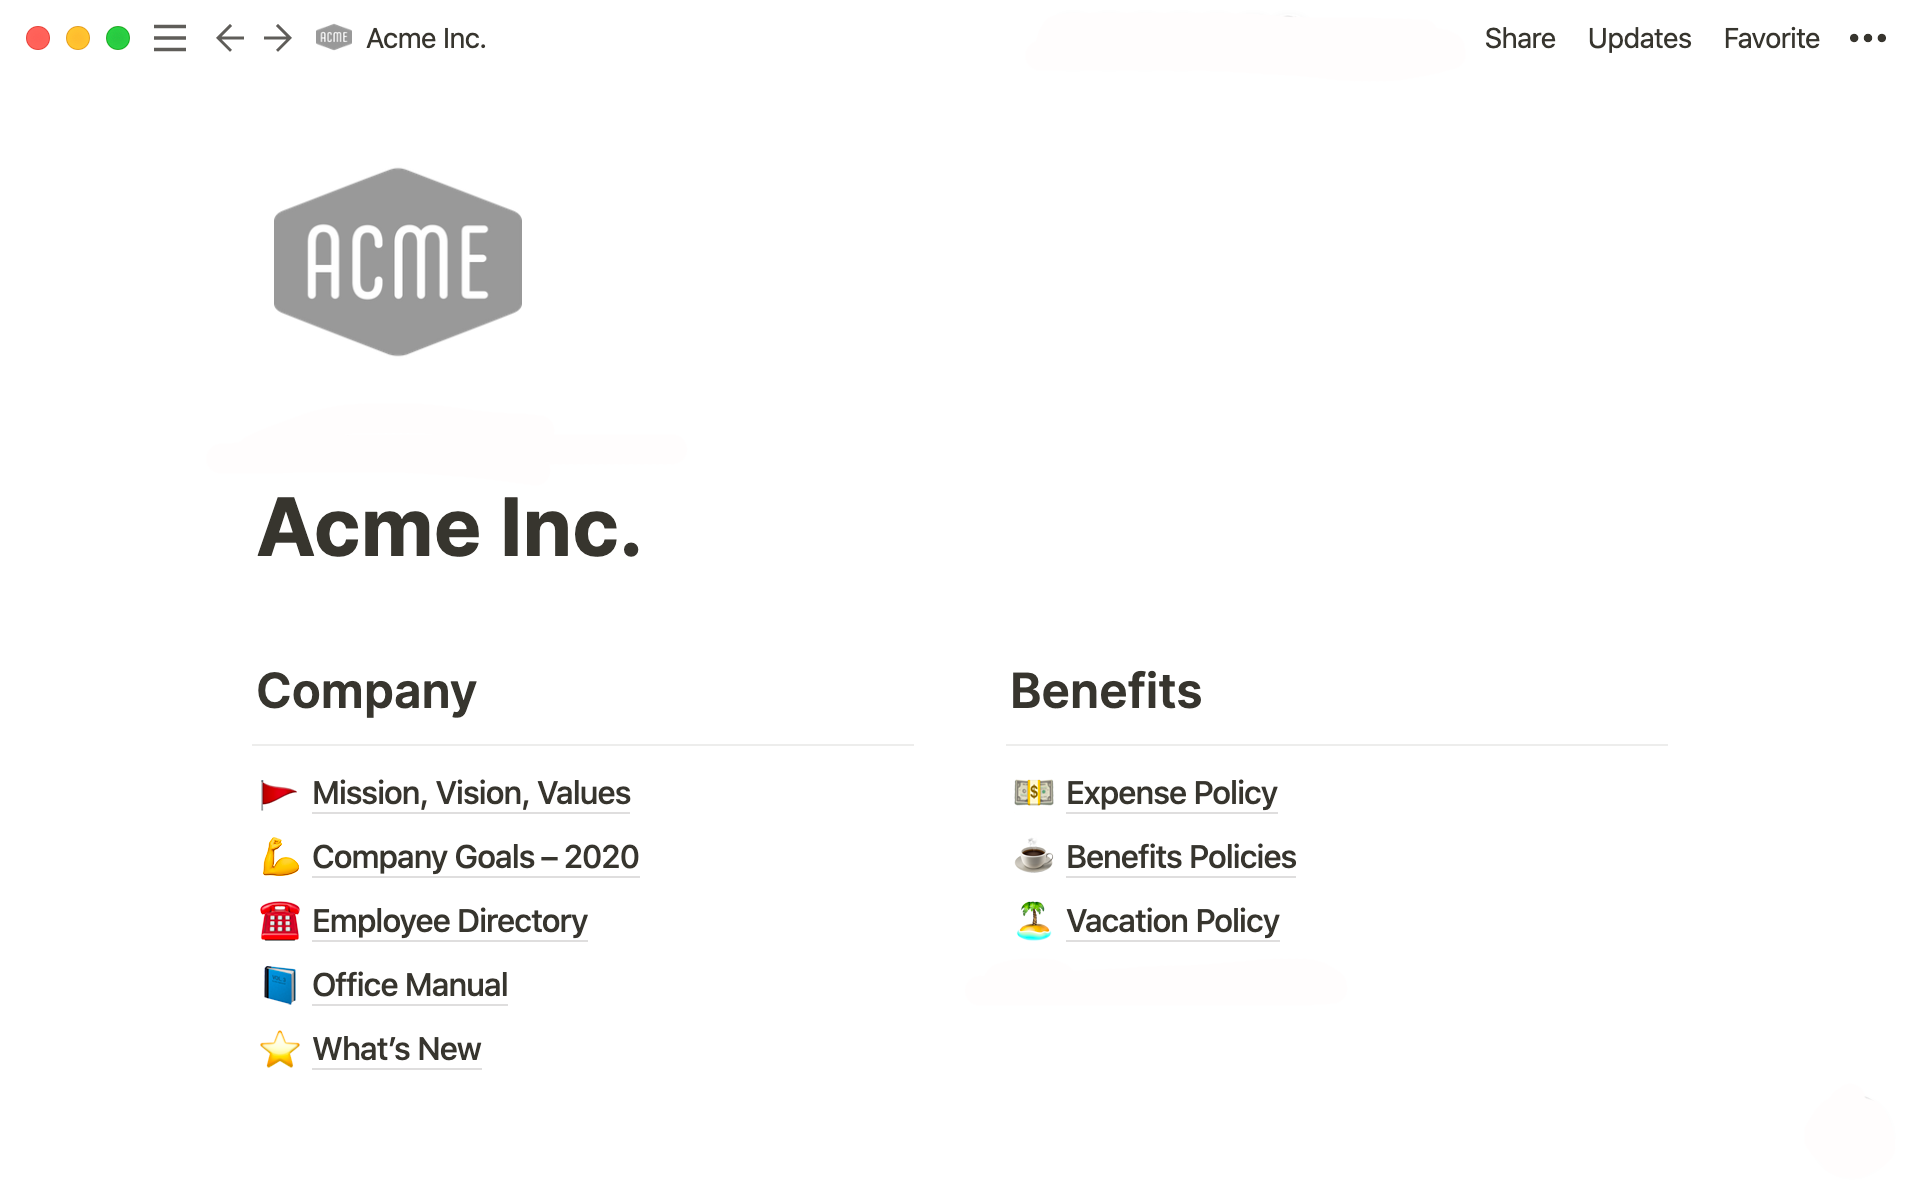Open Benefits Policies page
This screenshot has height=1200, width=1920.
[1178, 857]
